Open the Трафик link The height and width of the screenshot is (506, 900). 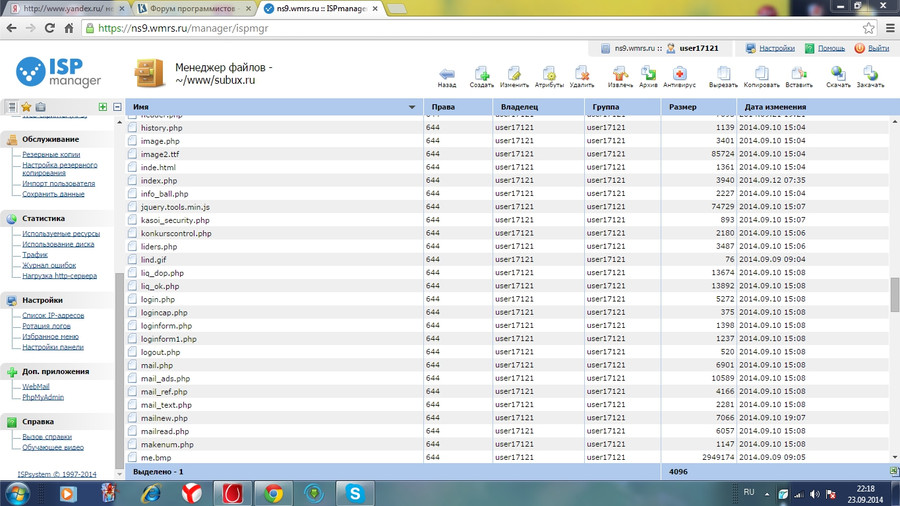coord(35,255)
